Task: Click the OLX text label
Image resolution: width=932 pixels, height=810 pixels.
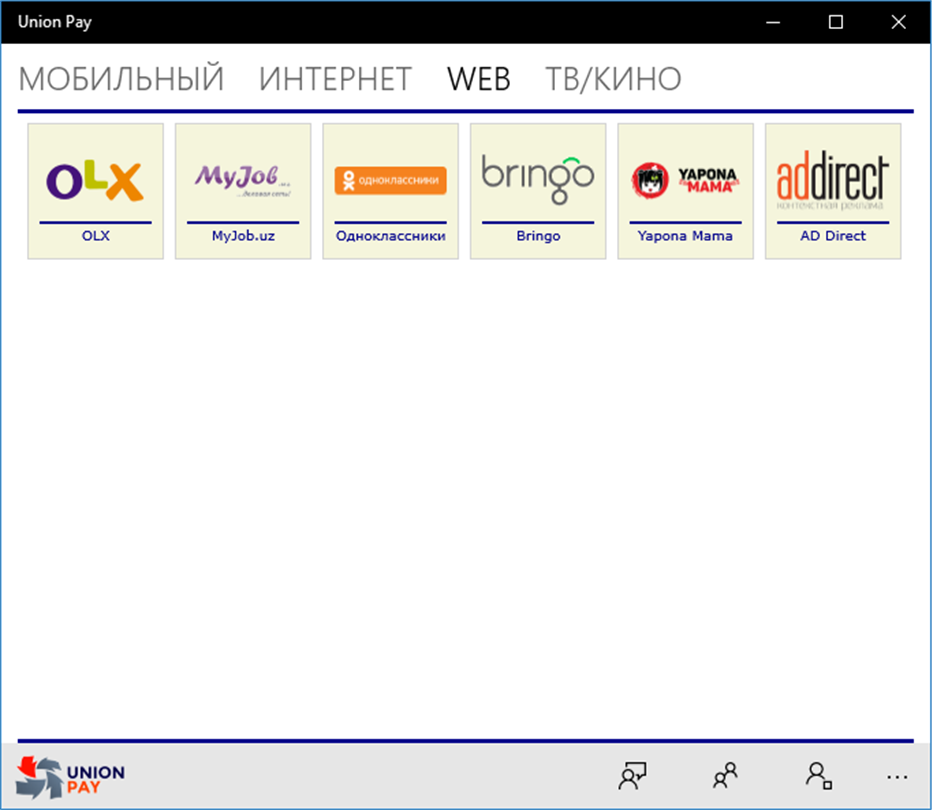Action: 96,236
